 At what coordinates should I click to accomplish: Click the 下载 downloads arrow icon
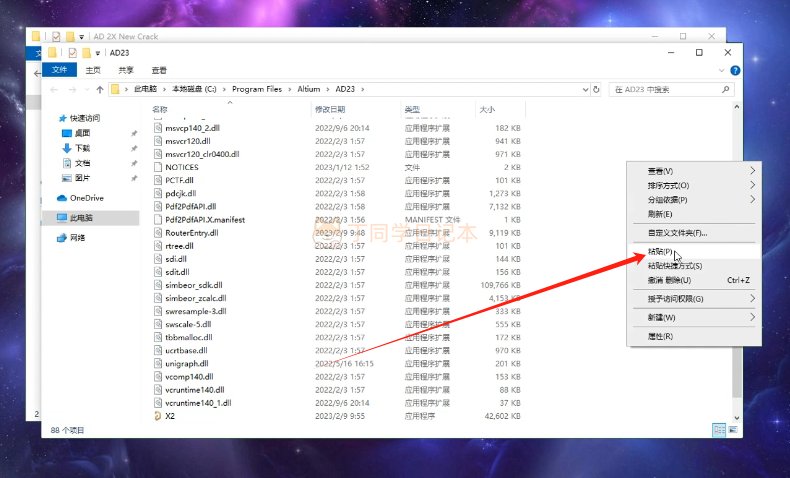67,148
